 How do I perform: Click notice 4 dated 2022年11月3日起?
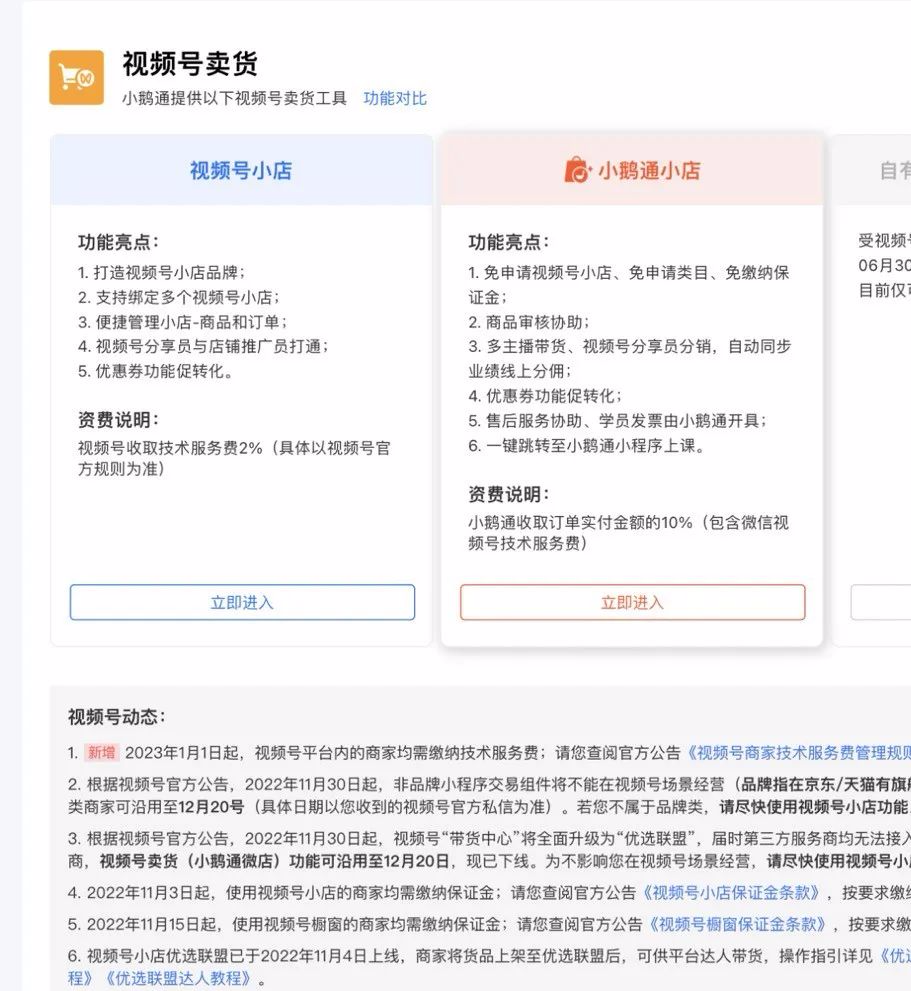(489, 892)
